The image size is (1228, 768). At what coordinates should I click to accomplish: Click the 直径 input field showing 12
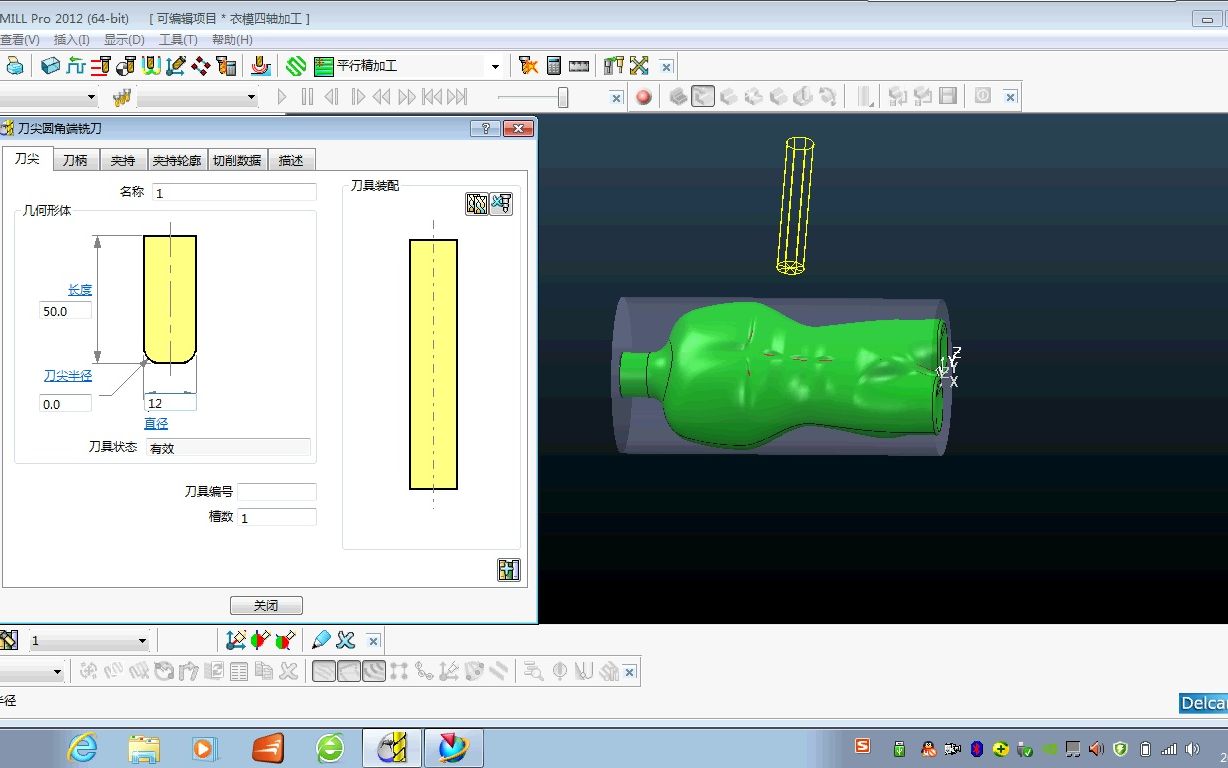click(x=170, y=403)
